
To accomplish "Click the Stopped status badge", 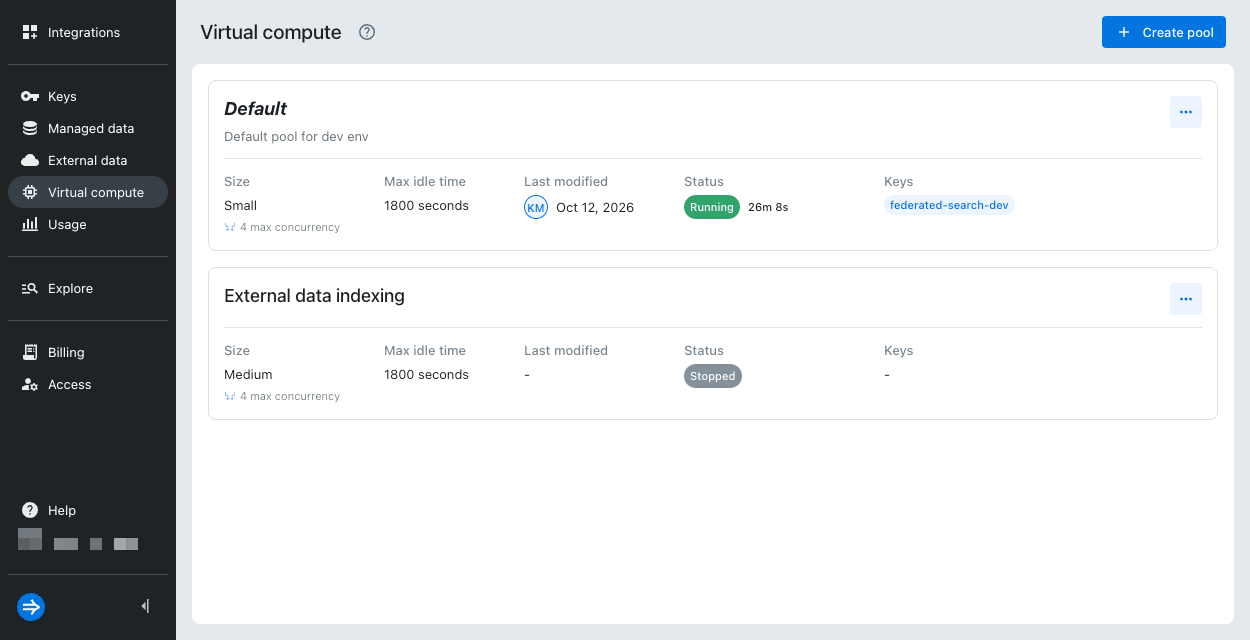I will coord(713,376).
